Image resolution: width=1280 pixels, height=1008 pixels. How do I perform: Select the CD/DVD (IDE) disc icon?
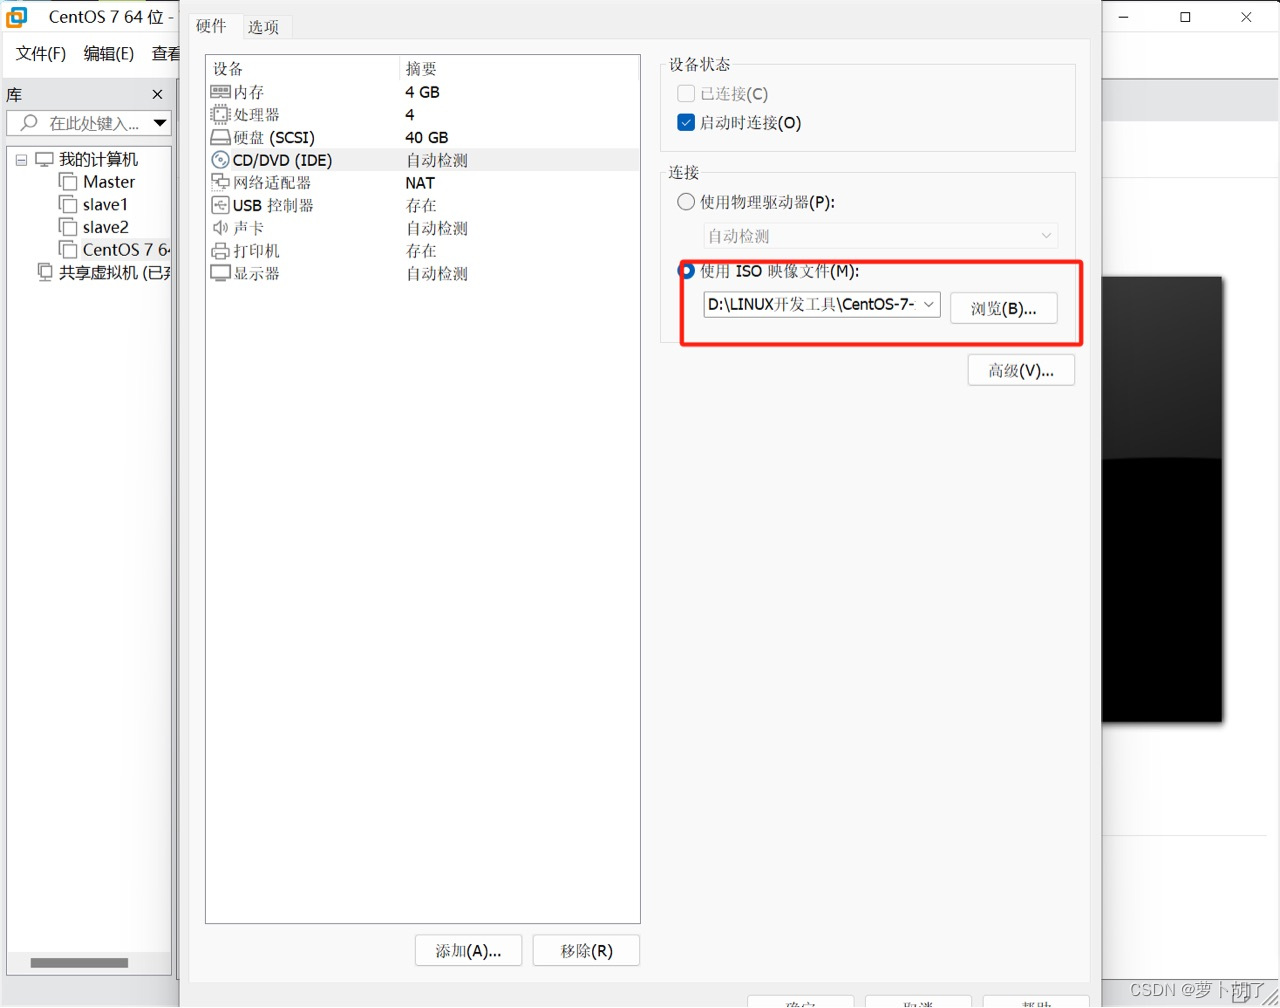tap(220, 160)
